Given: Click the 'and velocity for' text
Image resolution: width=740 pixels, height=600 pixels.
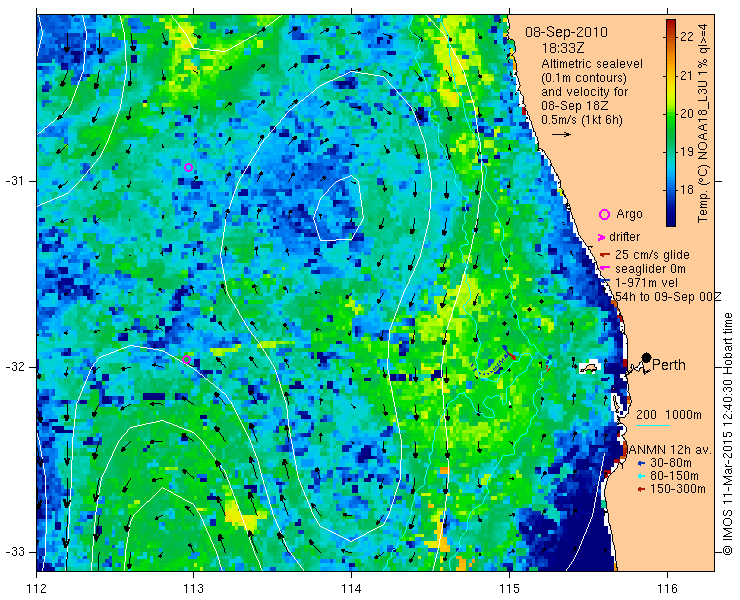Looking at the screenshot, I should point(584,92).
